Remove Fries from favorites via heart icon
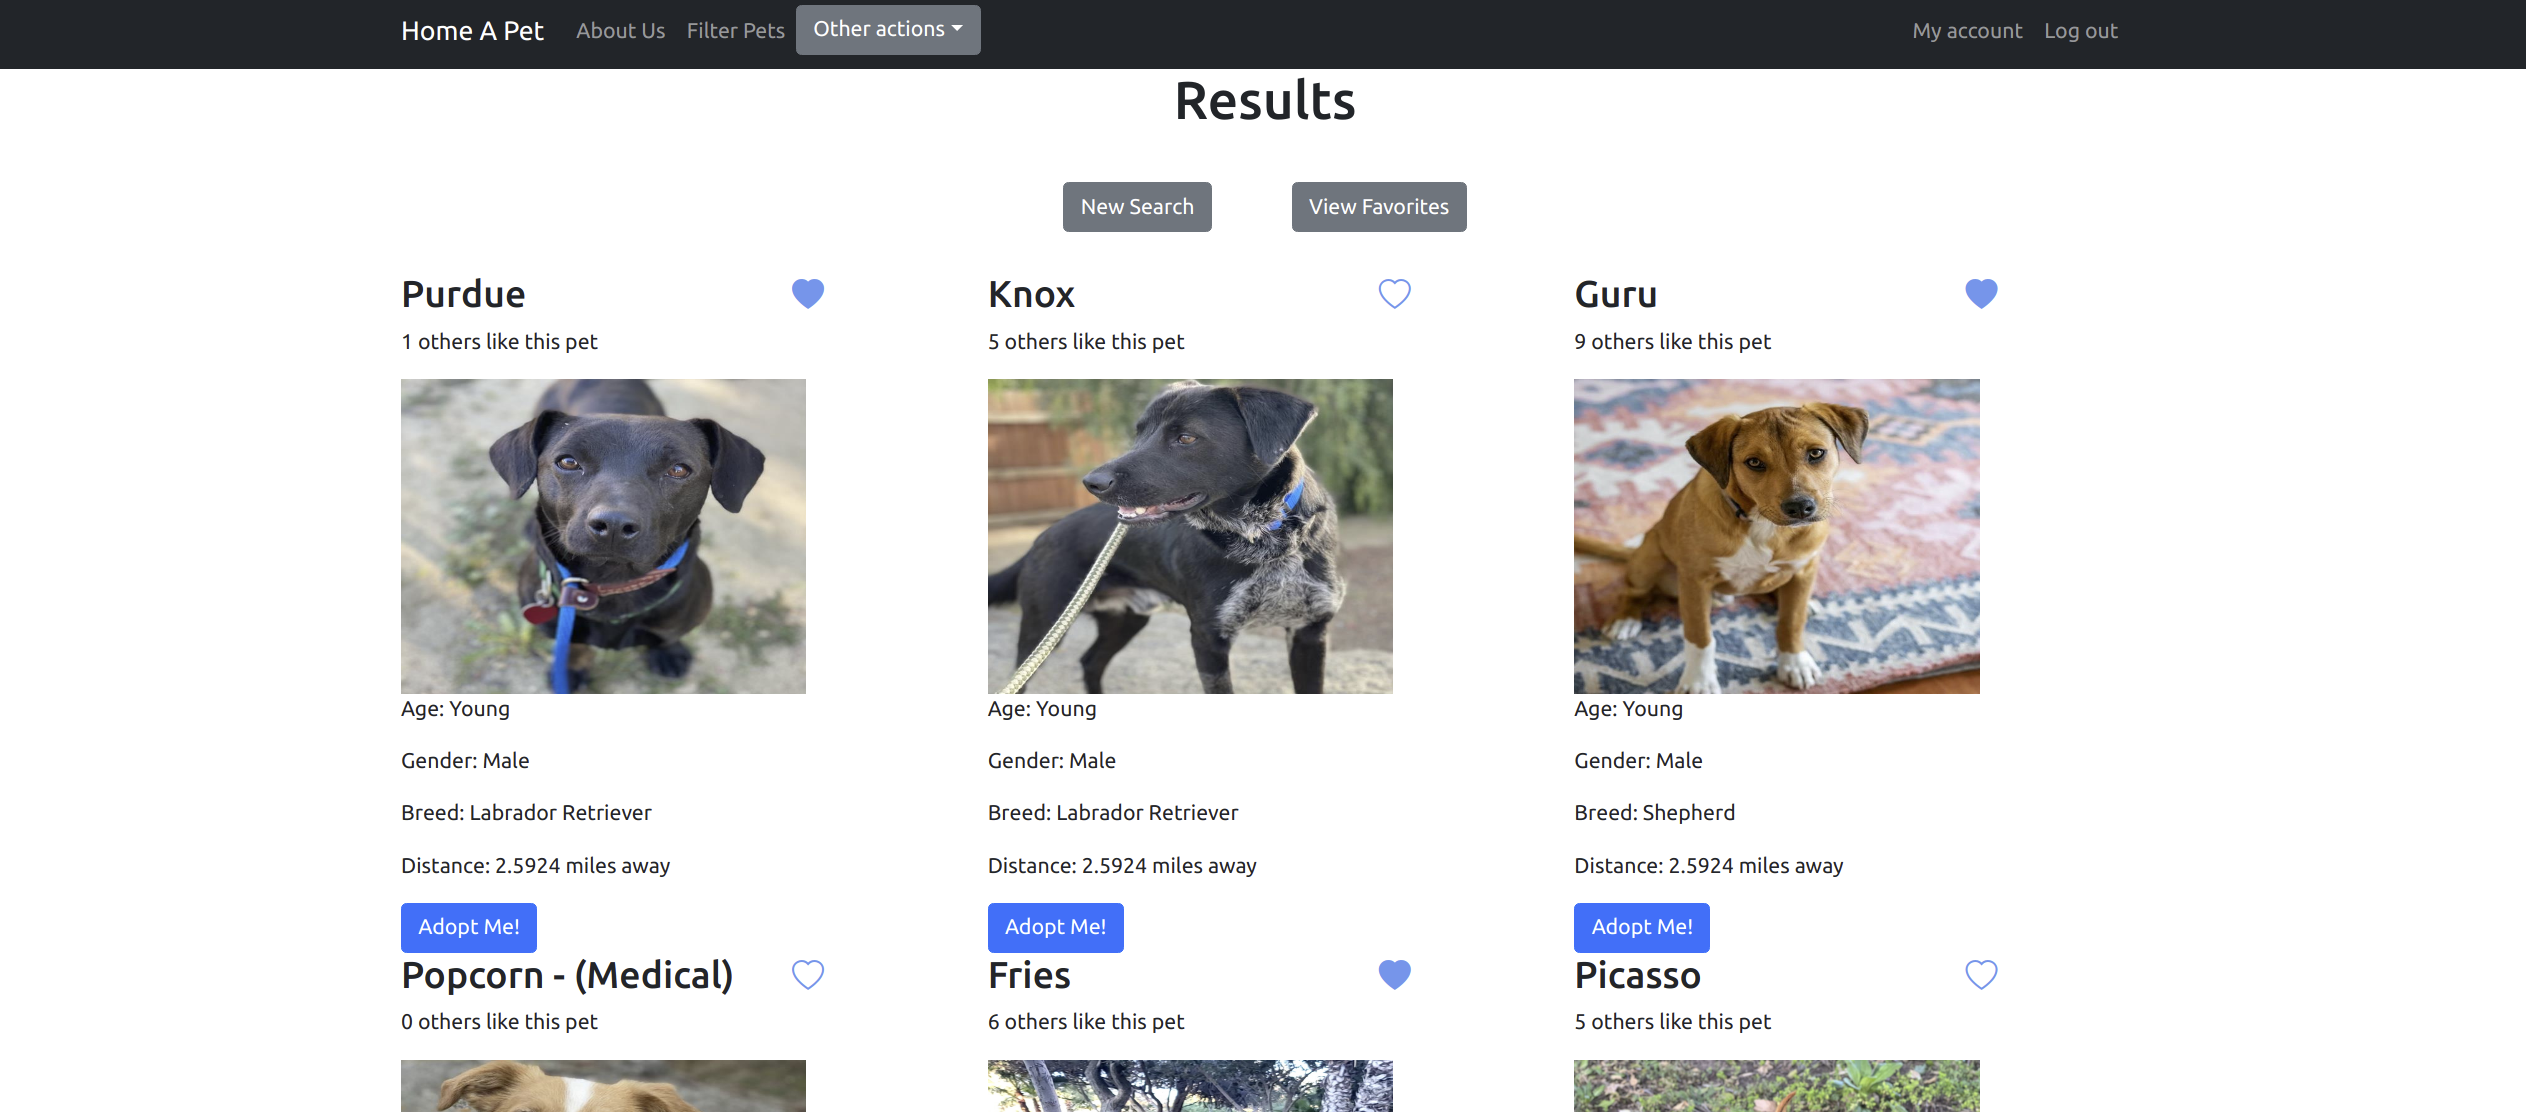 point(1395,974)
